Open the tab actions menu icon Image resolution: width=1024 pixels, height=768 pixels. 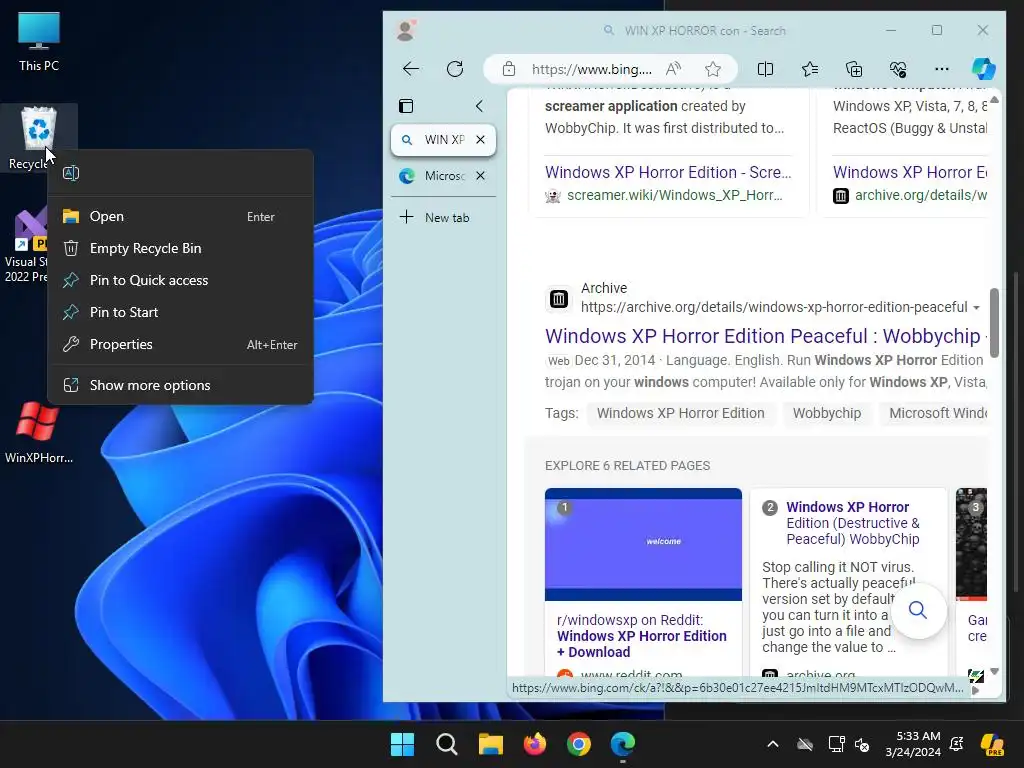(406, 106)
